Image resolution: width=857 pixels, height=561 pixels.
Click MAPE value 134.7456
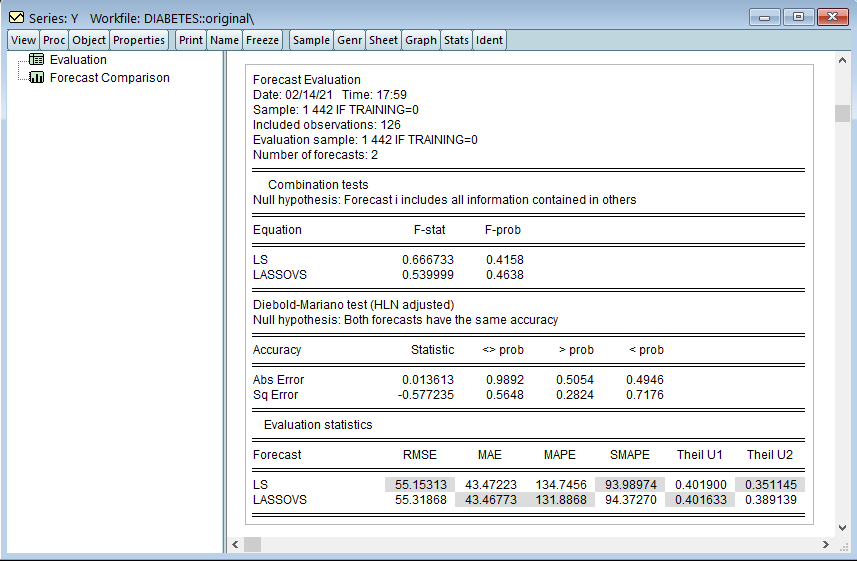pyautogui.click(x=561, y=484)
